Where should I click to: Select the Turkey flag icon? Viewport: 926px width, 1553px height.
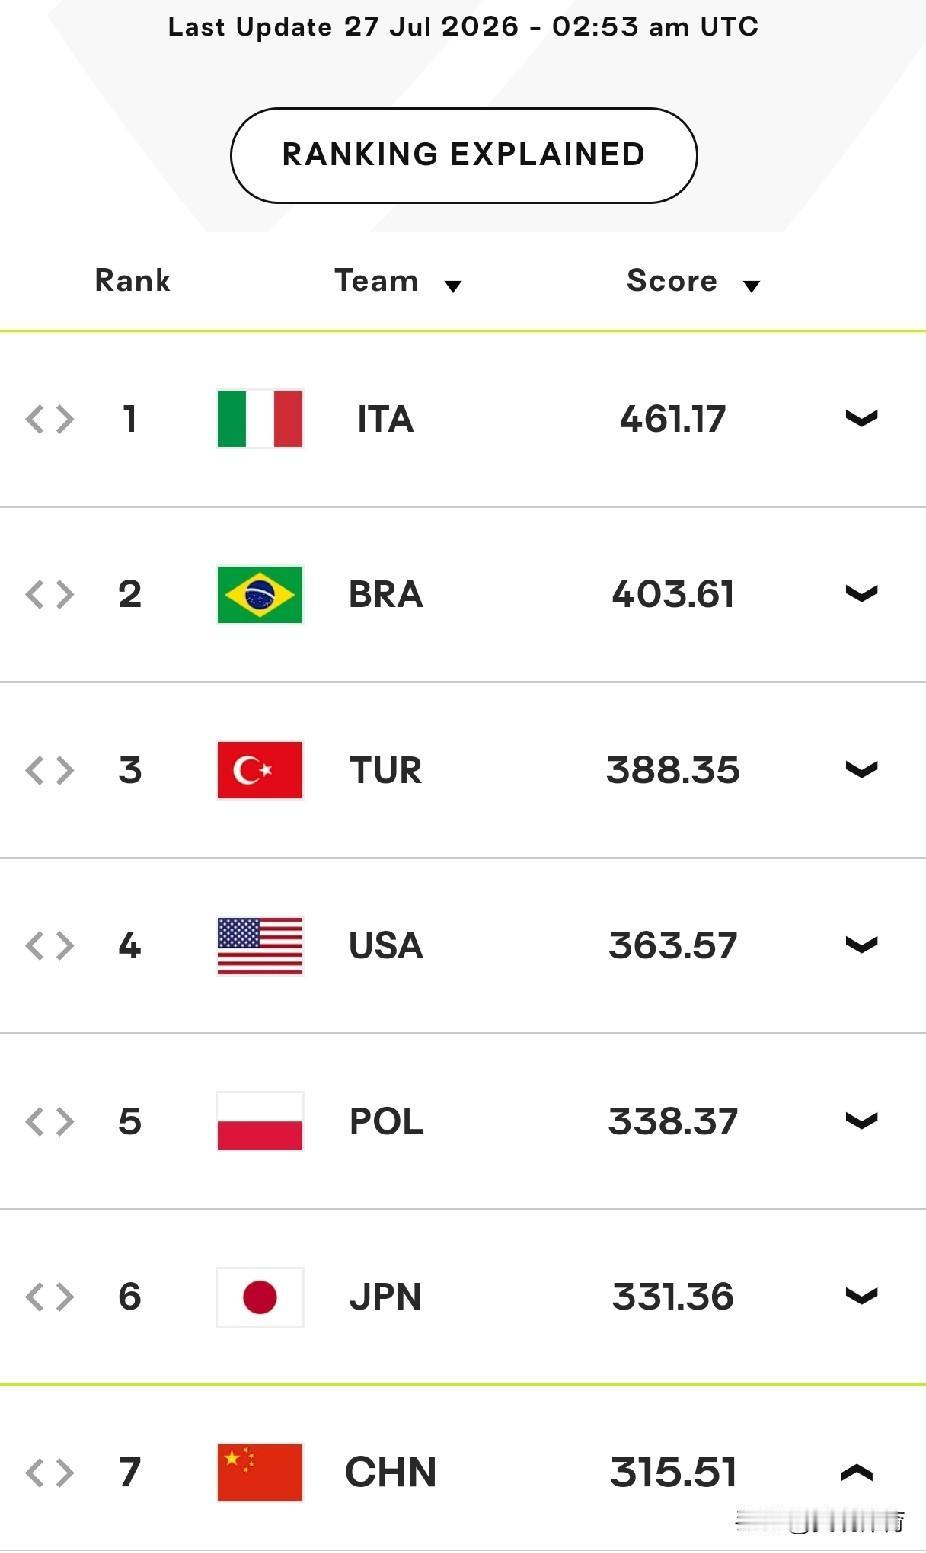(x=260, y=770)
